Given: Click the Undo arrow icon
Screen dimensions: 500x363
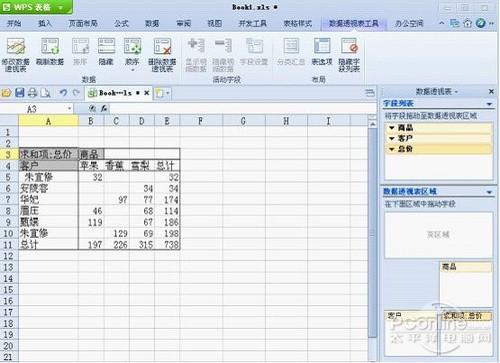Looking at the screenshot, I should tap(63, 93).
